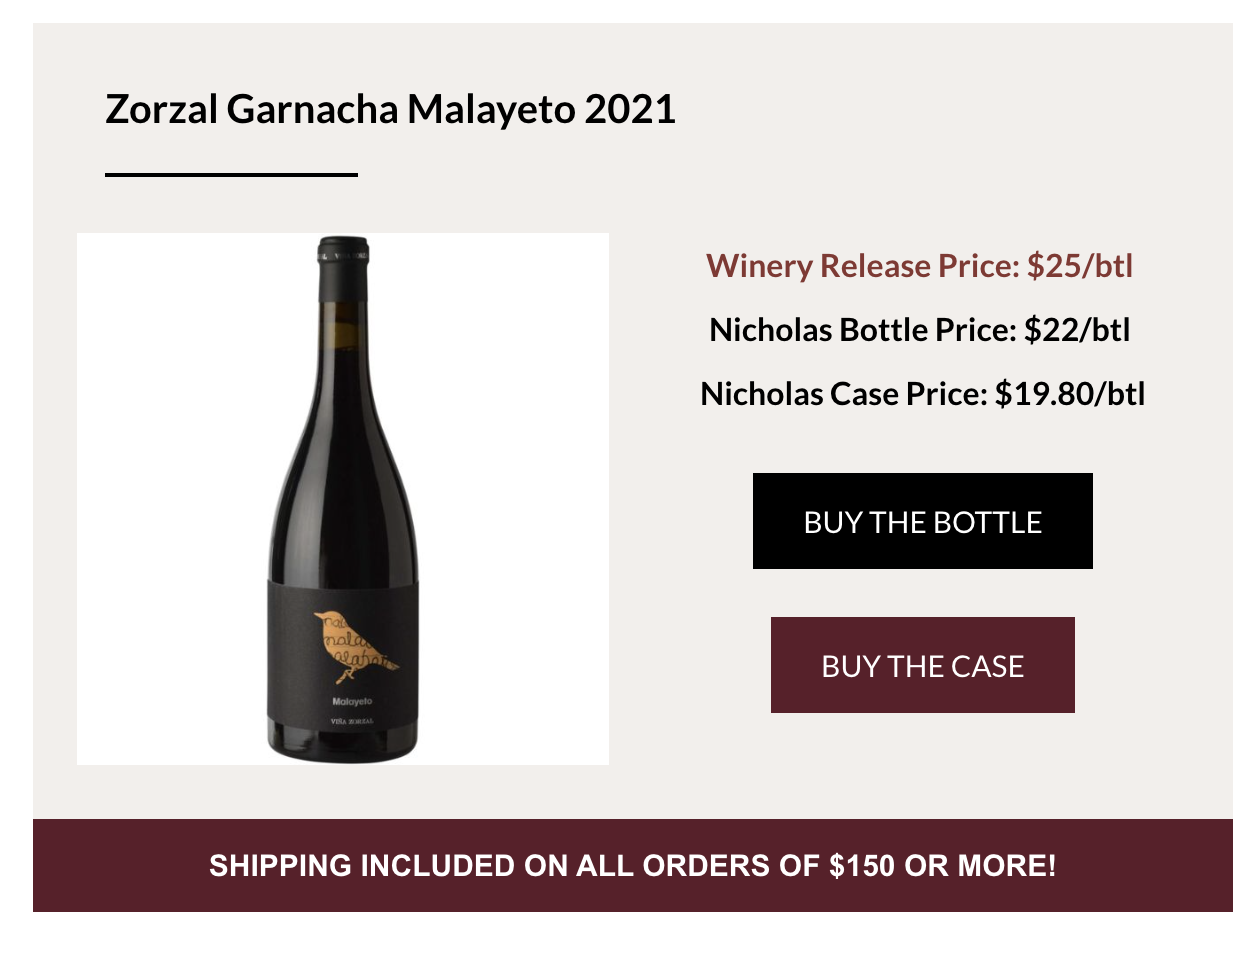Click the BUY THE BOTTLE button
The height and width of the screenshot is (962, 1260).
click(x=922, y=521)
